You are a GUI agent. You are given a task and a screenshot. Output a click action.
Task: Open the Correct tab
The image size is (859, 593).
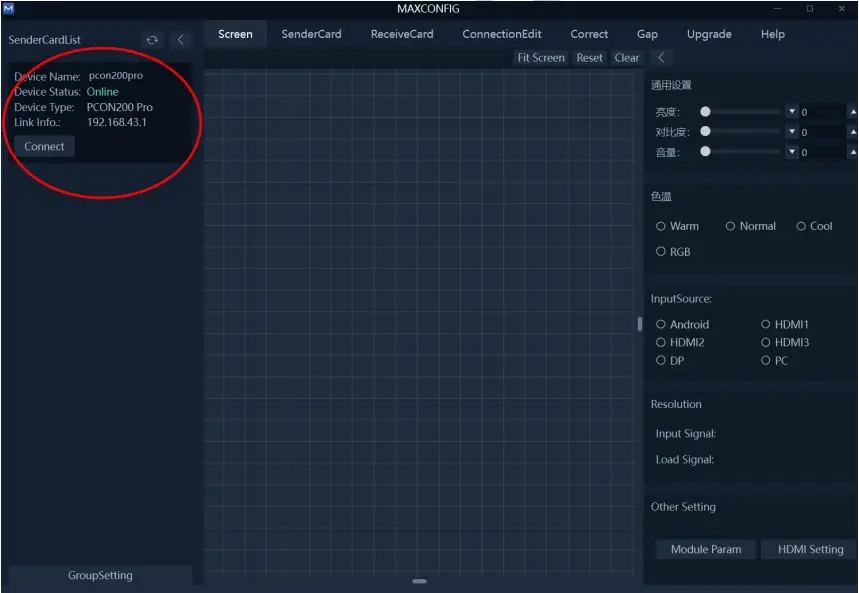(x=589, y=34)
